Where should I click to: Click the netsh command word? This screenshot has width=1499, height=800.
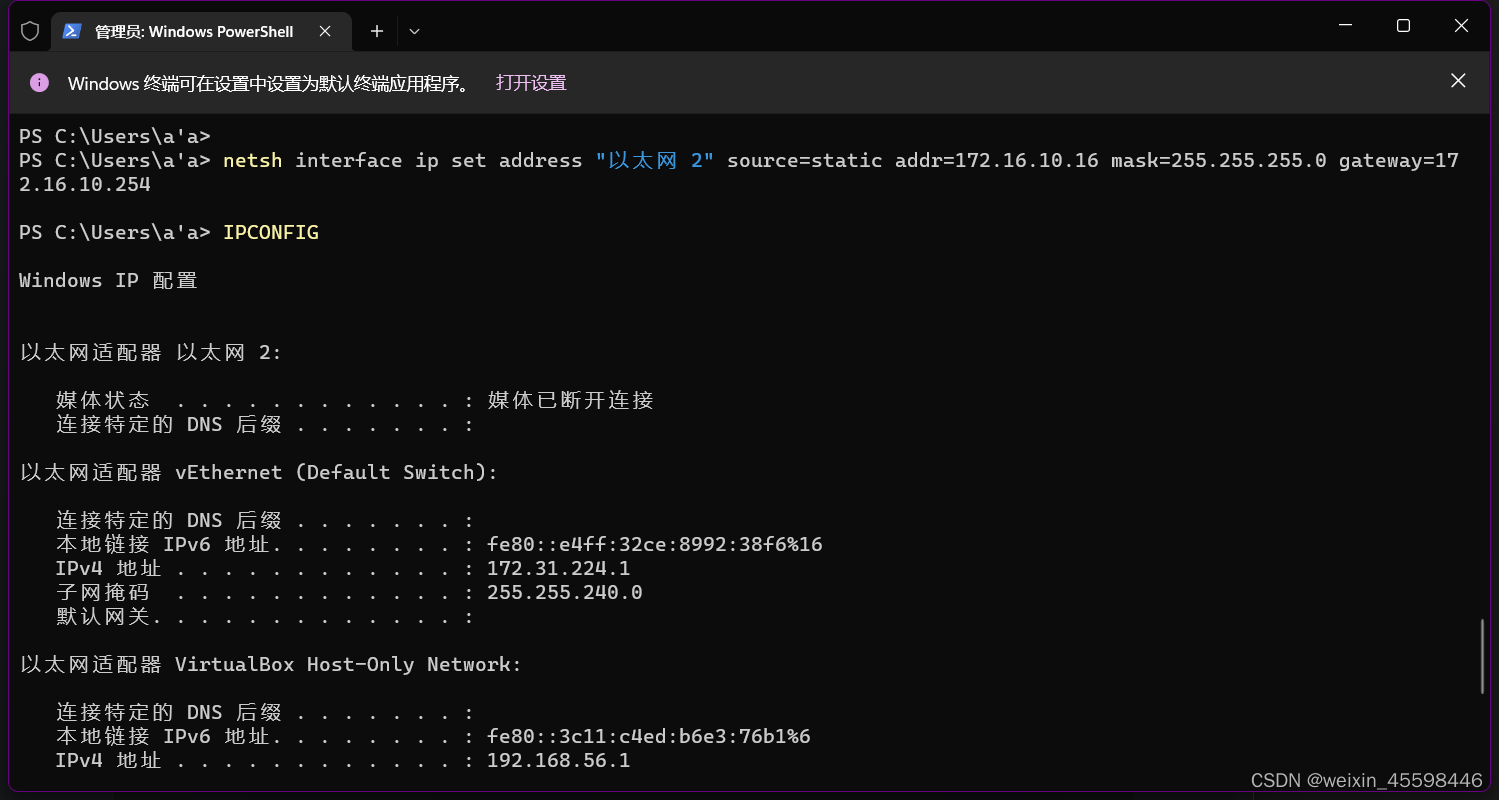253,160
